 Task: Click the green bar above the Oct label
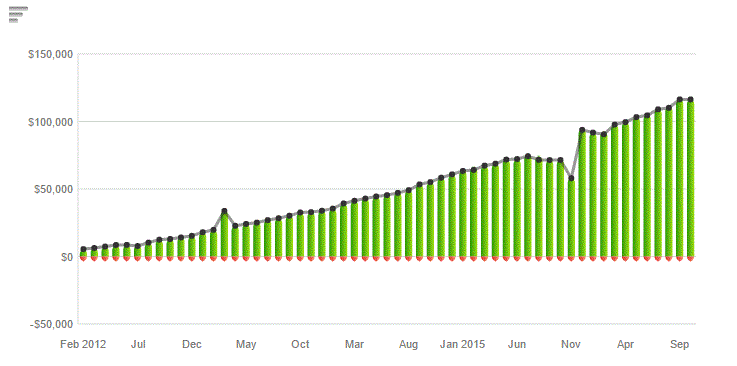[300, 235]
